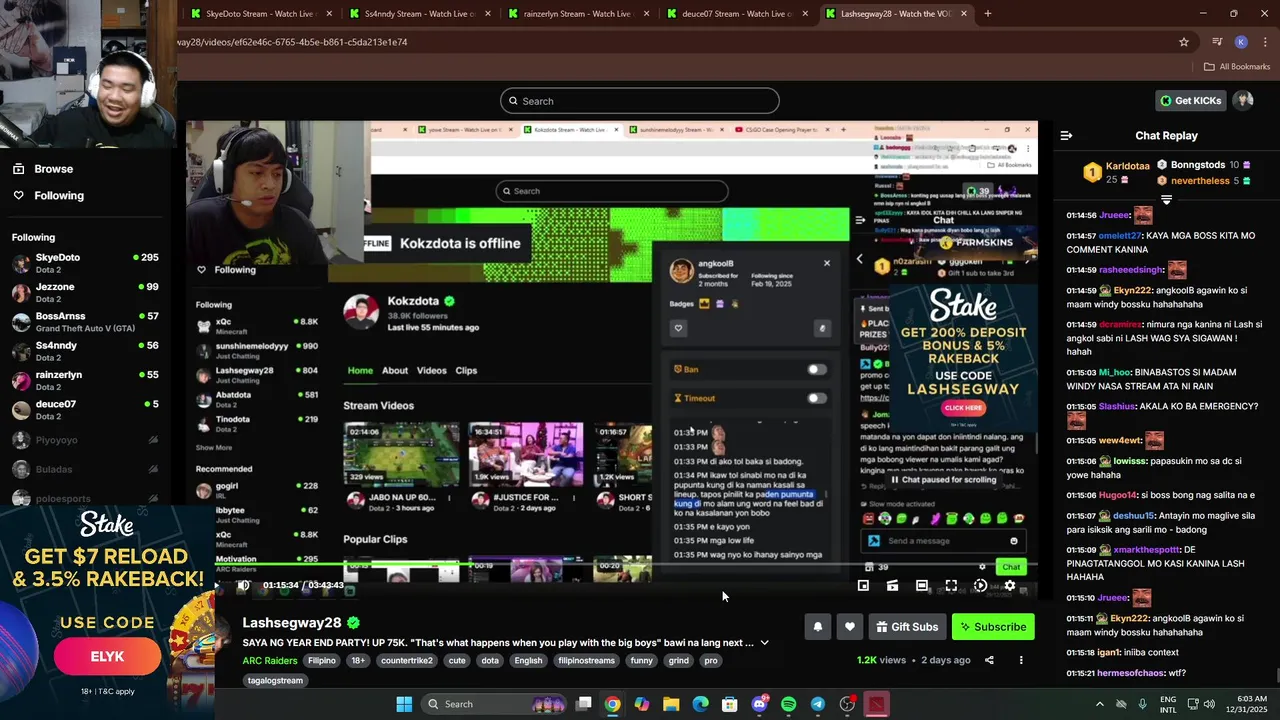Open volume control in system tray
1280x720 pixels.
click(x=1209, y=704)
